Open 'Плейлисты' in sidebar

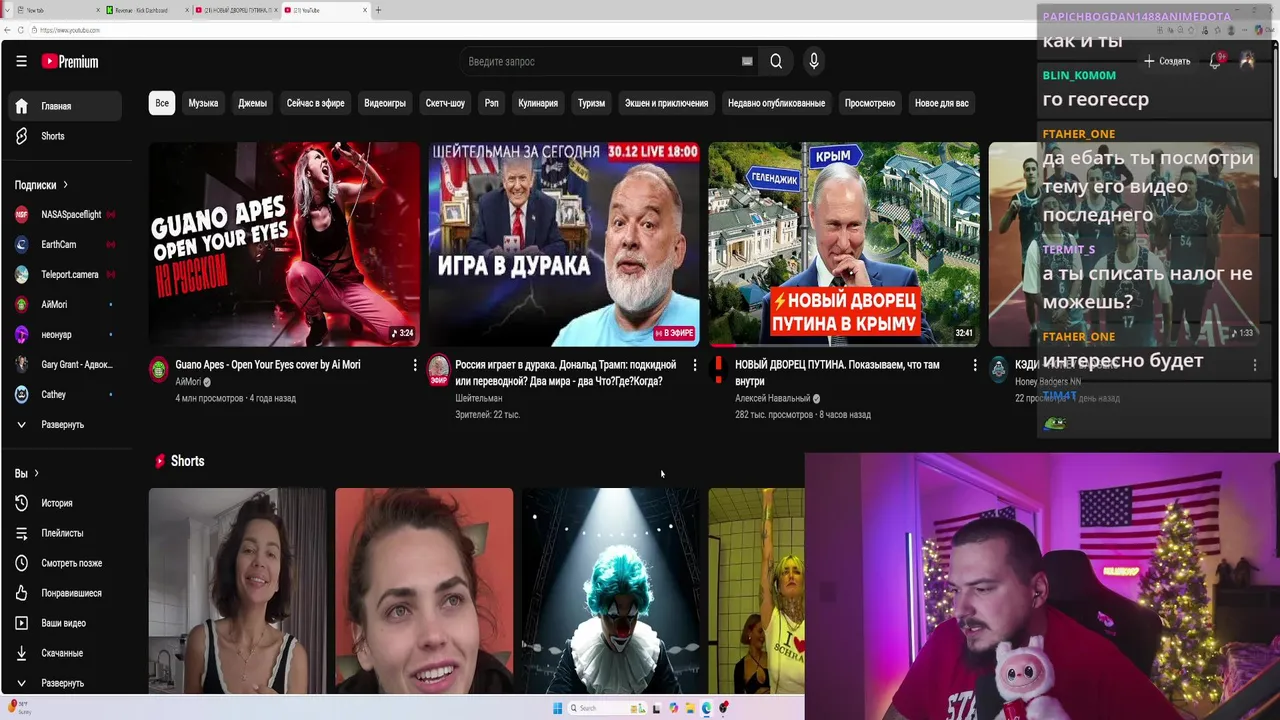(65, 533)
